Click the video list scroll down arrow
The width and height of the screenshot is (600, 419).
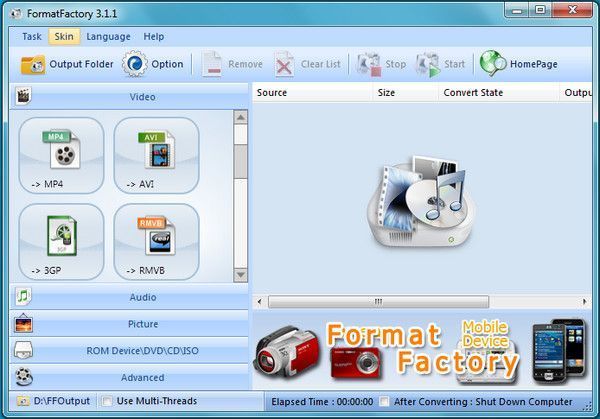point(240,275)
